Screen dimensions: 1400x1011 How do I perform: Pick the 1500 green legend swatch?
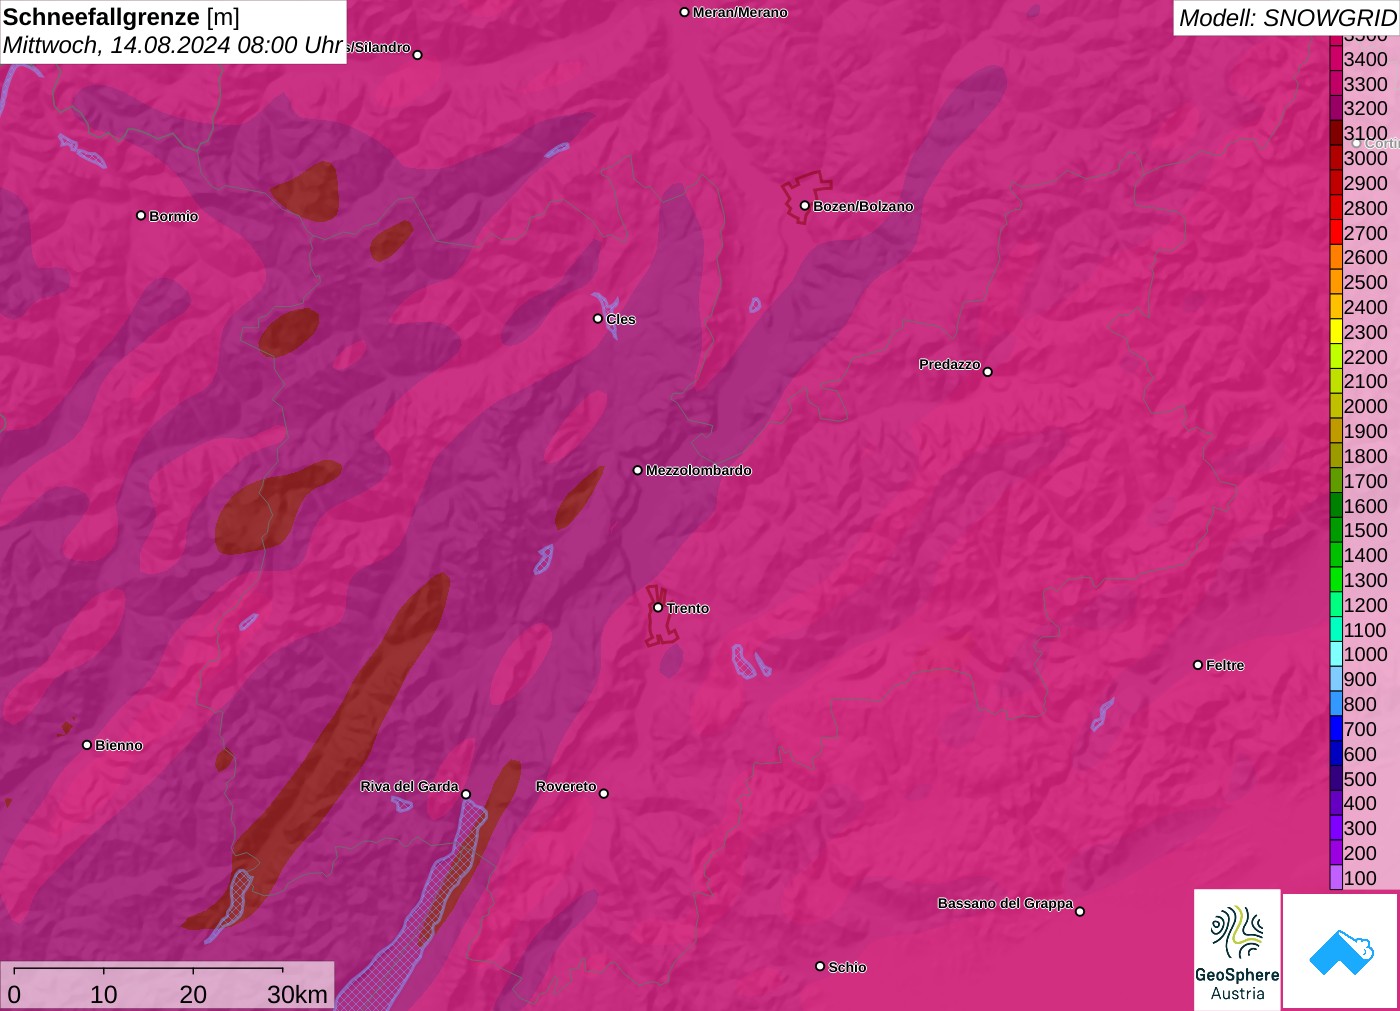1336,530
